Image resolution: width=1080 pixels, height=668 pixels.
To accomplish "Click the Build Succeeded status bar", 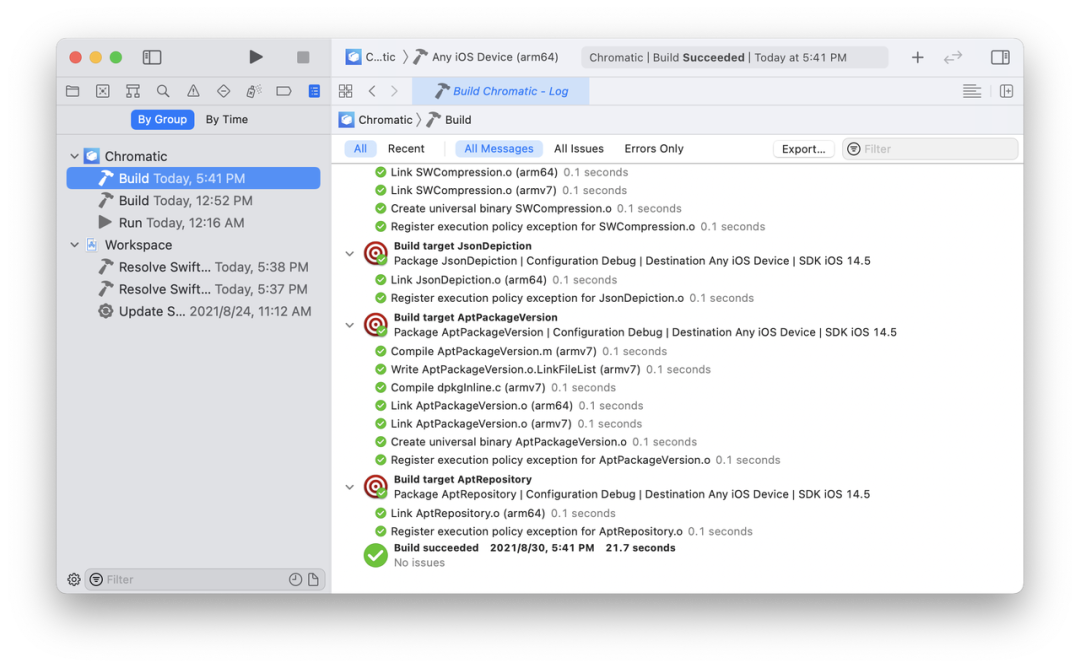I will [x=734, y=57].
